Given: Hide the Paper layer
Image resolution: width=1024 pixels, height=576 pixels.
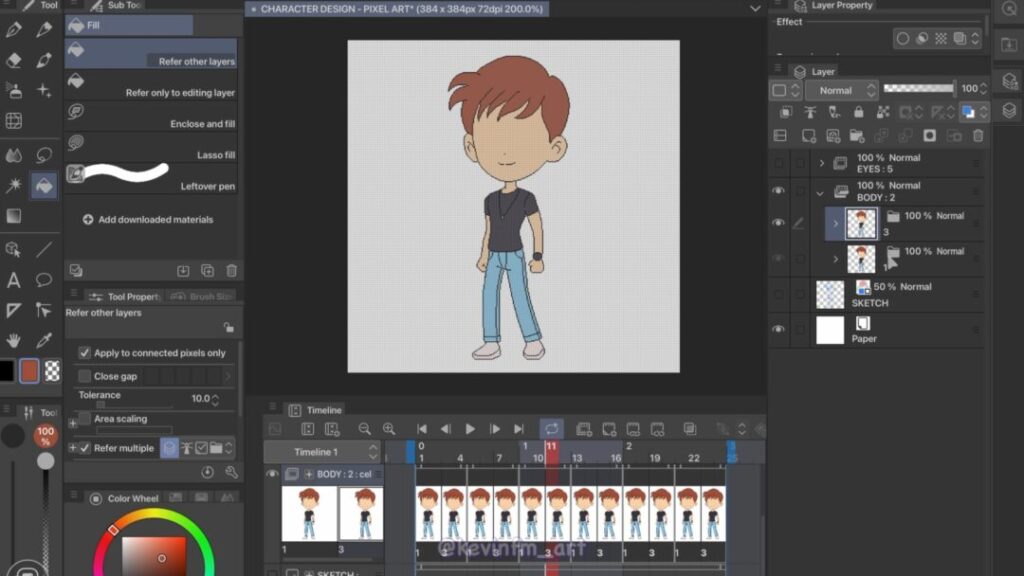Looking at the screenshot, I should pos(779,329).
